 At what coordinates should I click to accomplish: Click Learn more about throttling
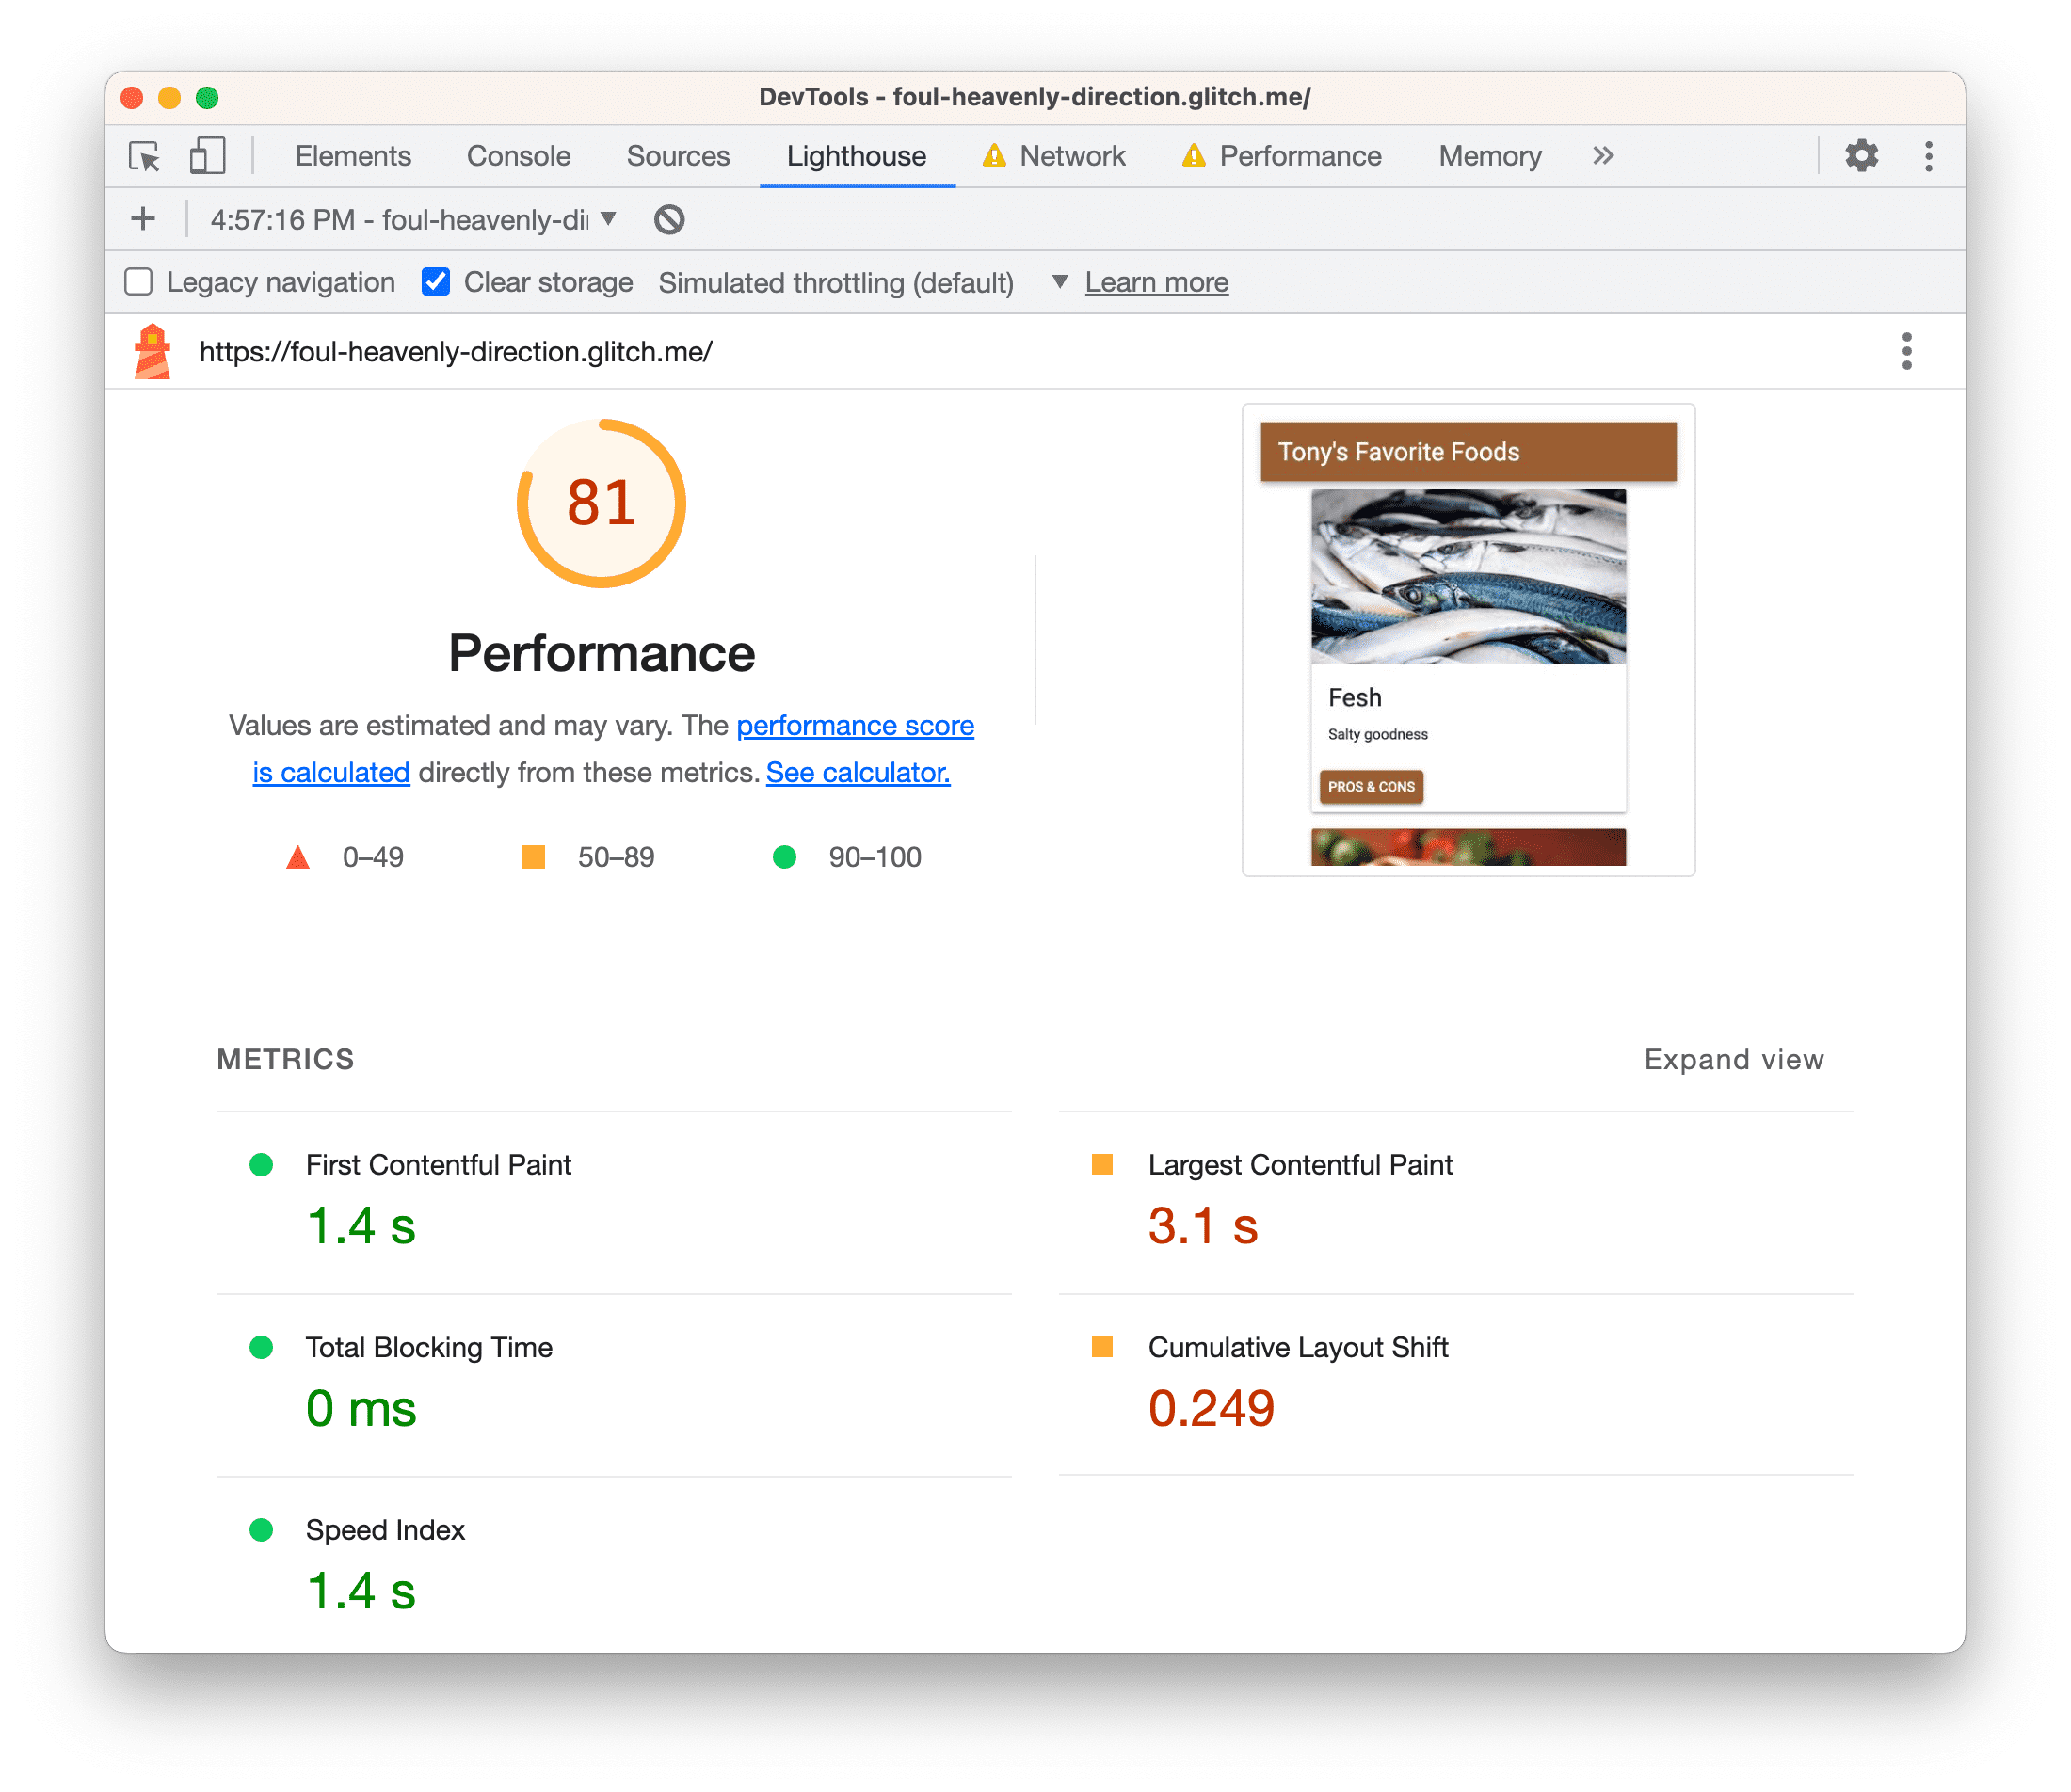(1157, 281)
